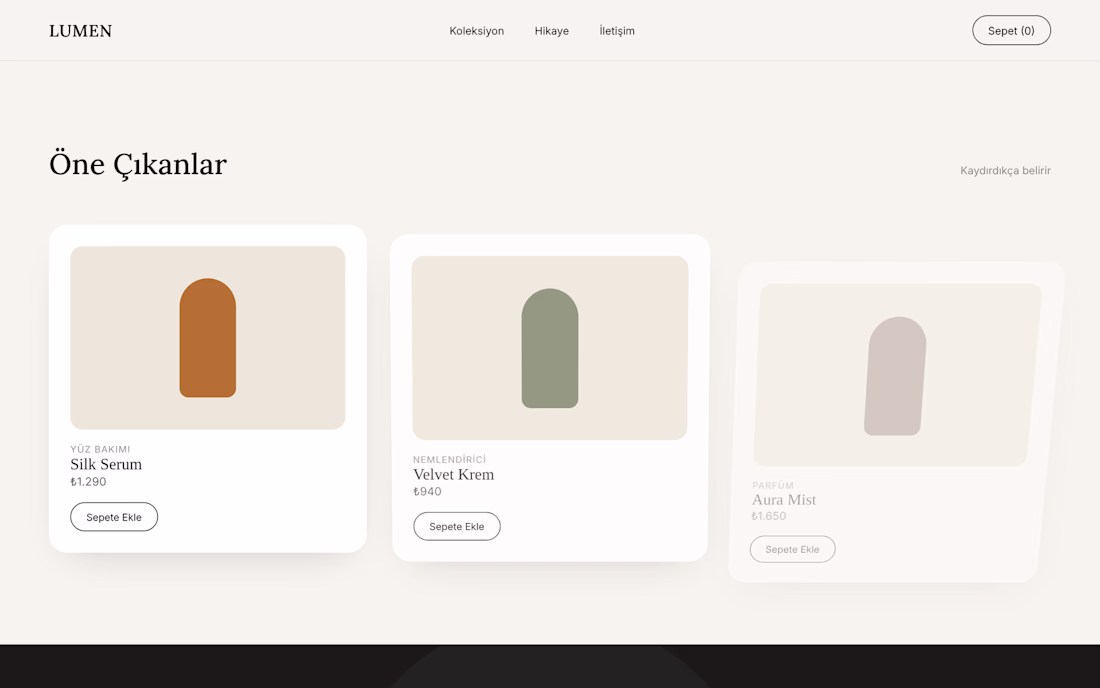The height and width of the screenshot is (688, 1100).
Task: Go to the Hikaye page
Action: (x=551, y=31)
